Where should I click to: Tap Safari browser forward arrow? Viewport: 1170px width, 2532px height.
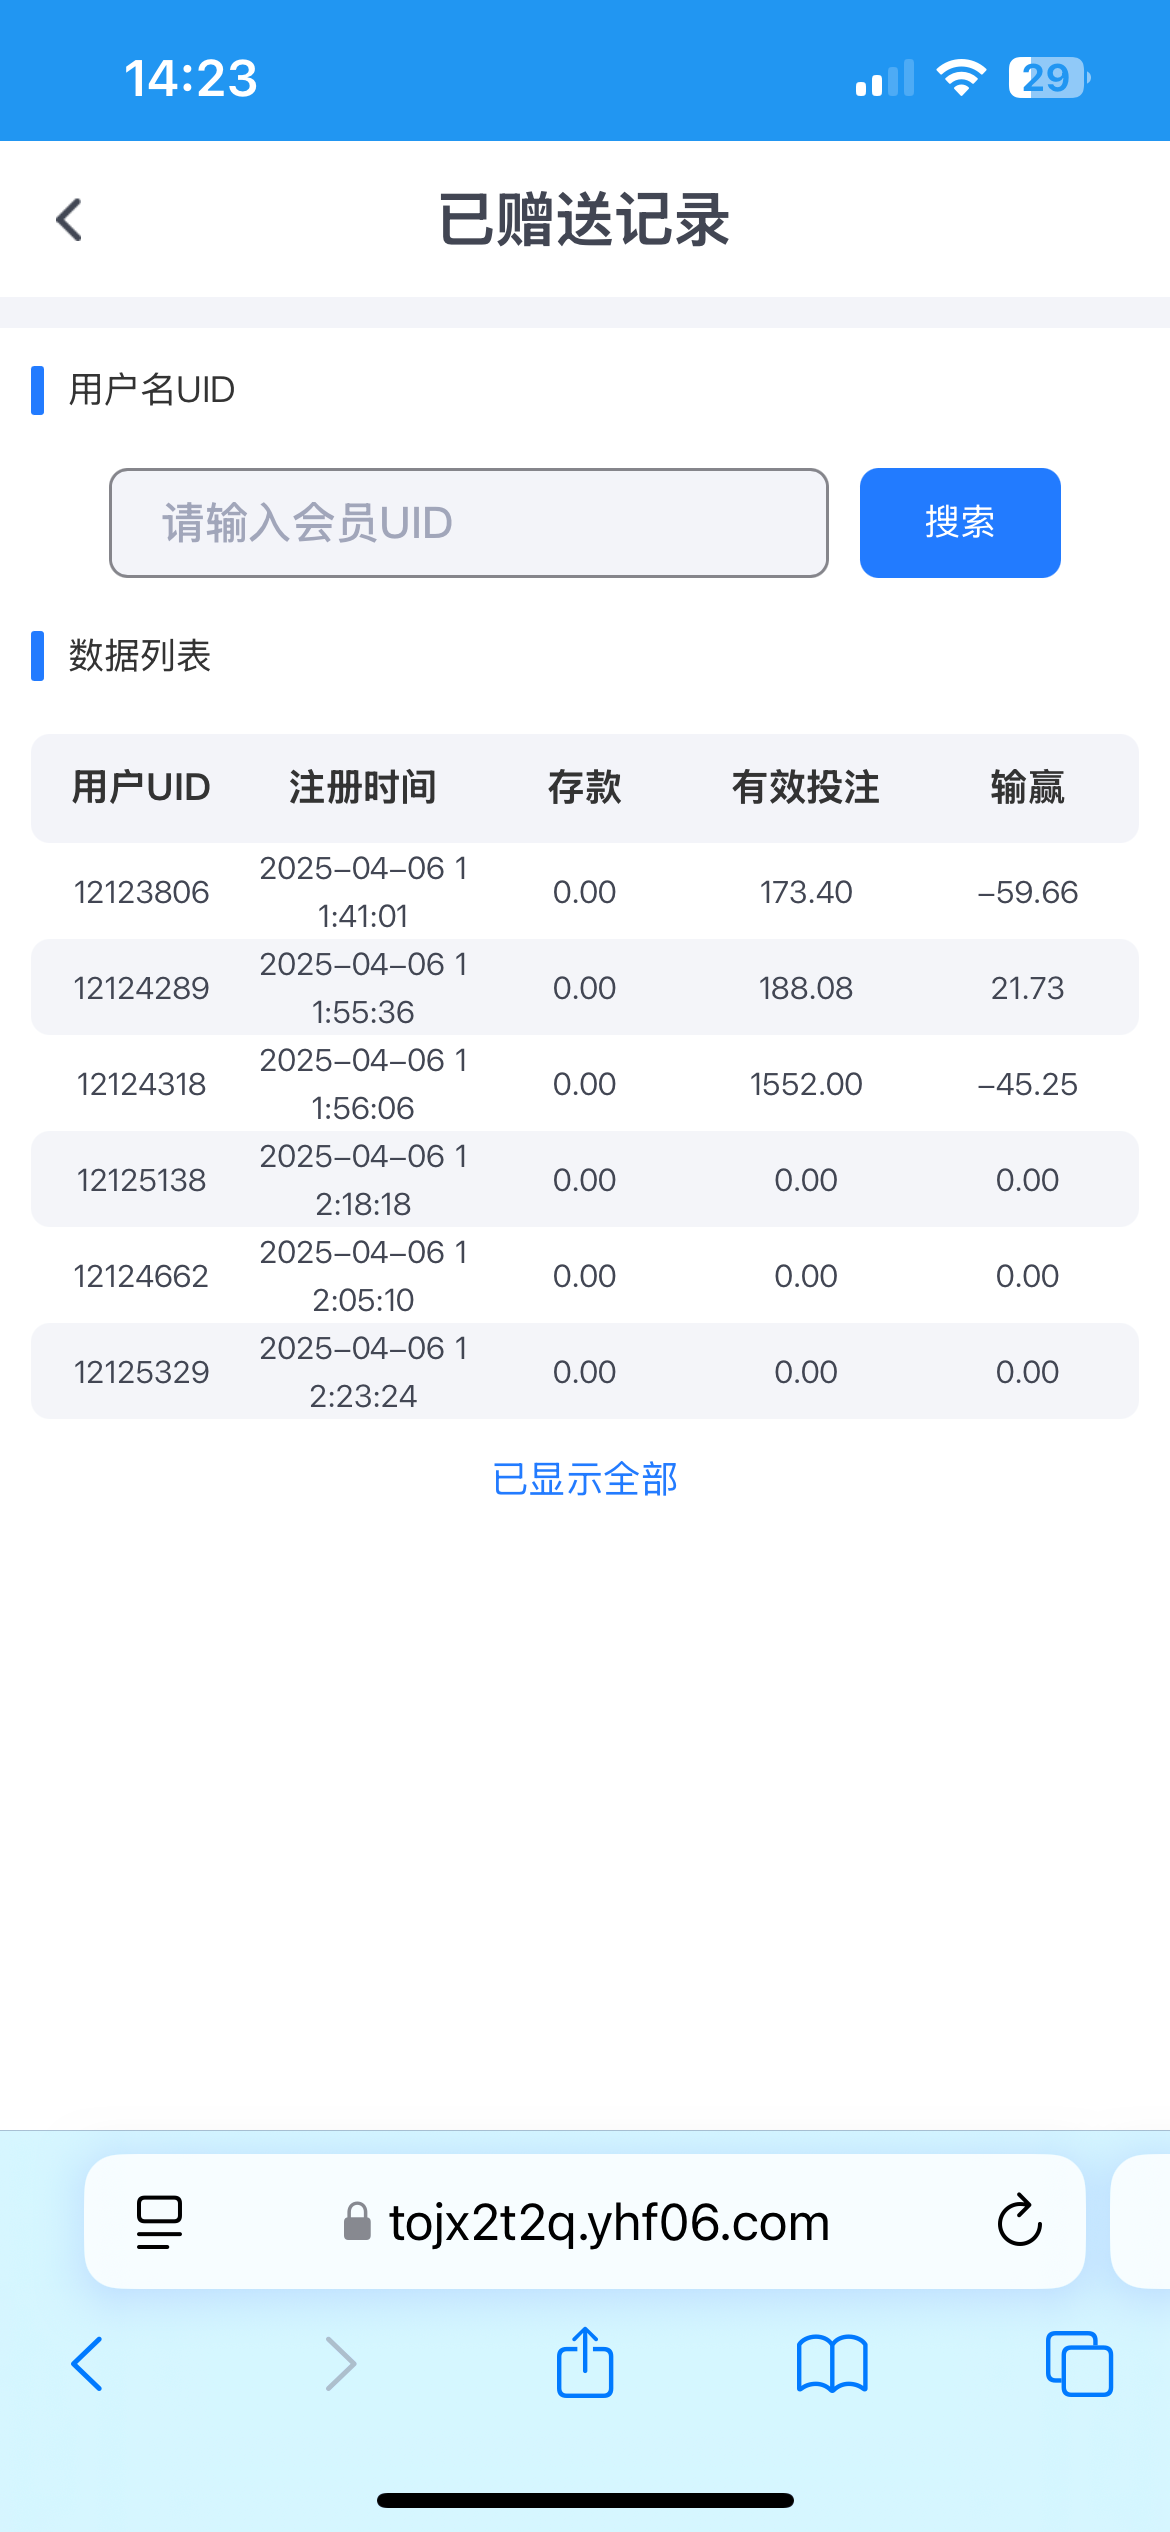[340, 2364]
